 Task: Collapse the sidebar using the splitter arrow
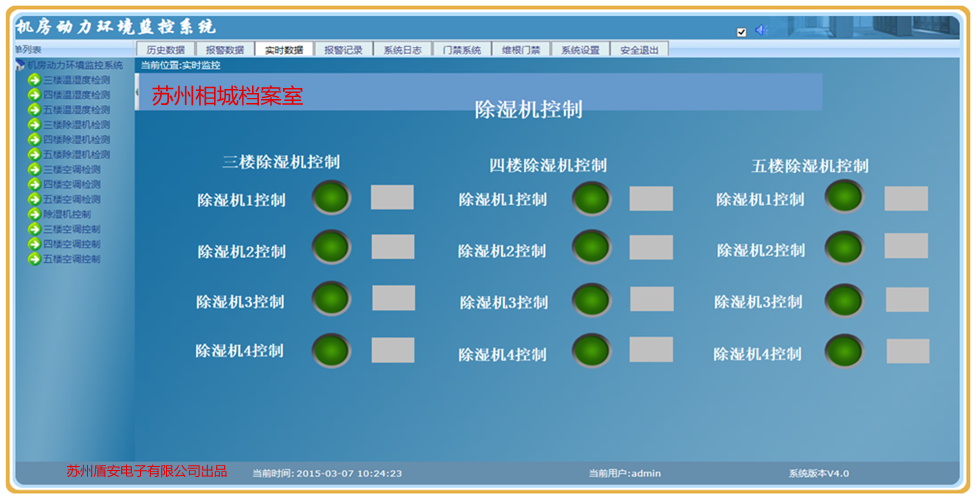tap(137, 92)
